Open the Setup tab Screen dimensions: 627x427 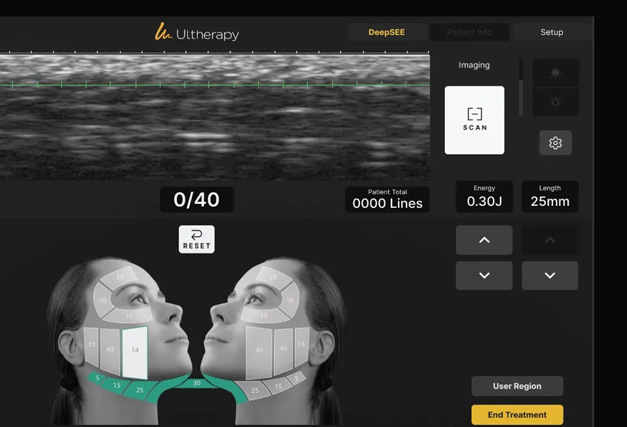552,32
